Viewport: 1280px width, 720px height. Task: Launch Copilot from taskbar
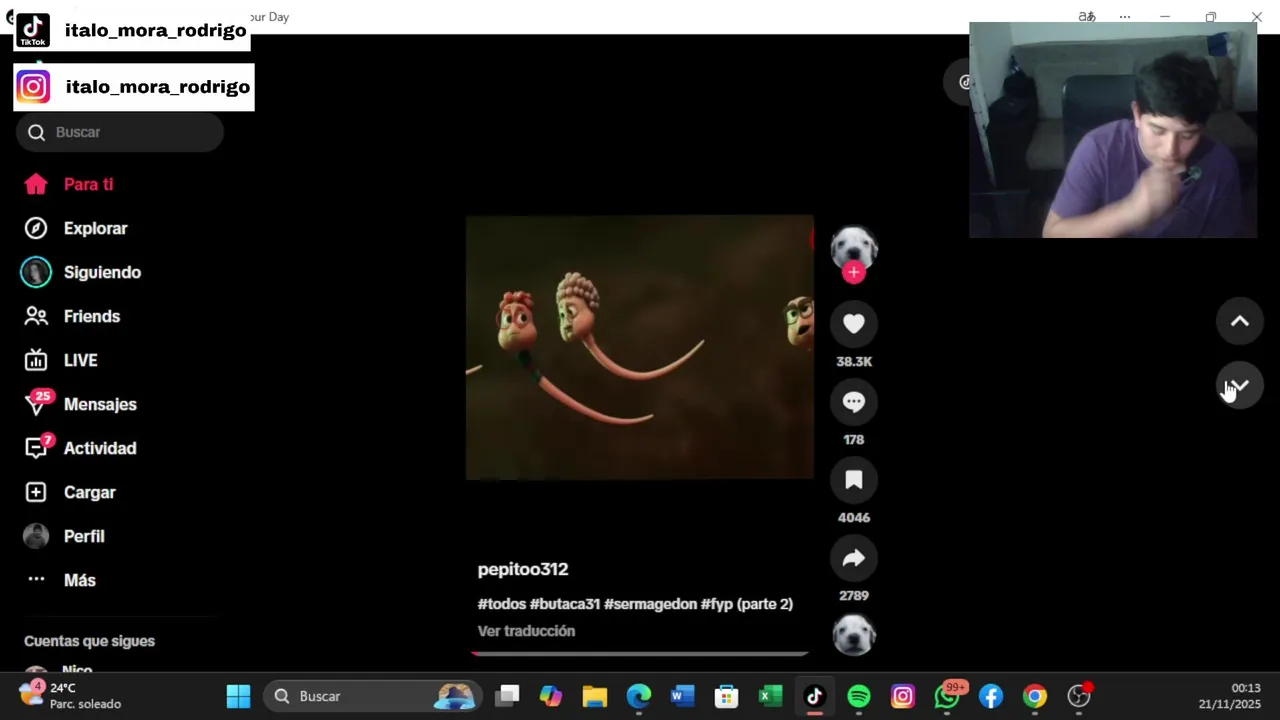551,696
